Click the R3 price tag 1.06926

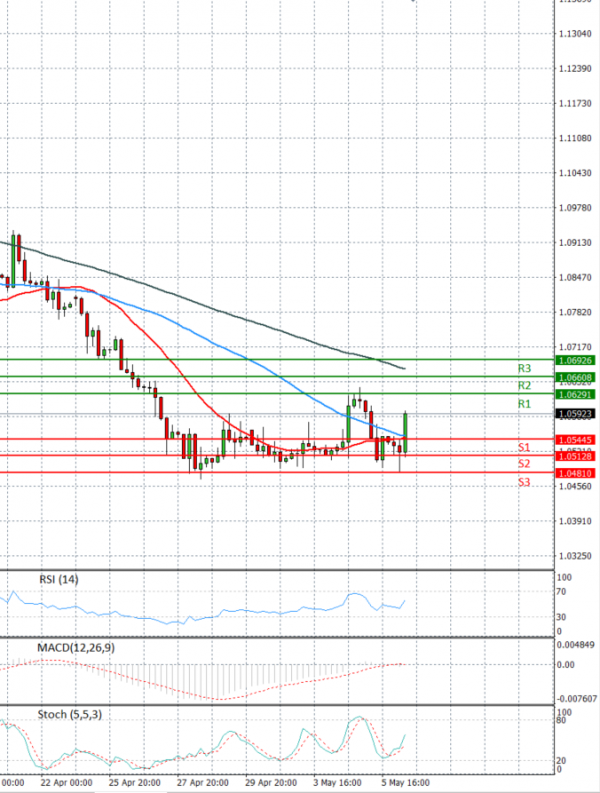tap(575, 361)
